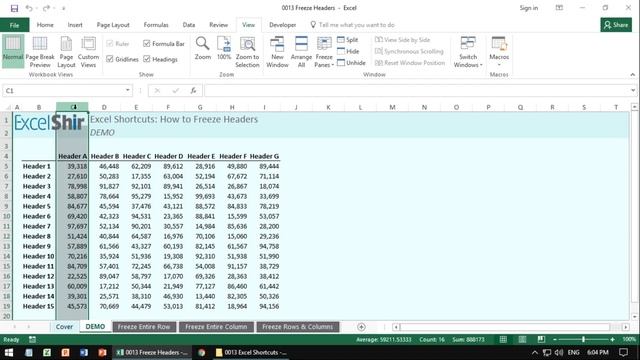Switch to the Developer tab
This screenshot has height=360, width=640.
click(x=282, y=25)
